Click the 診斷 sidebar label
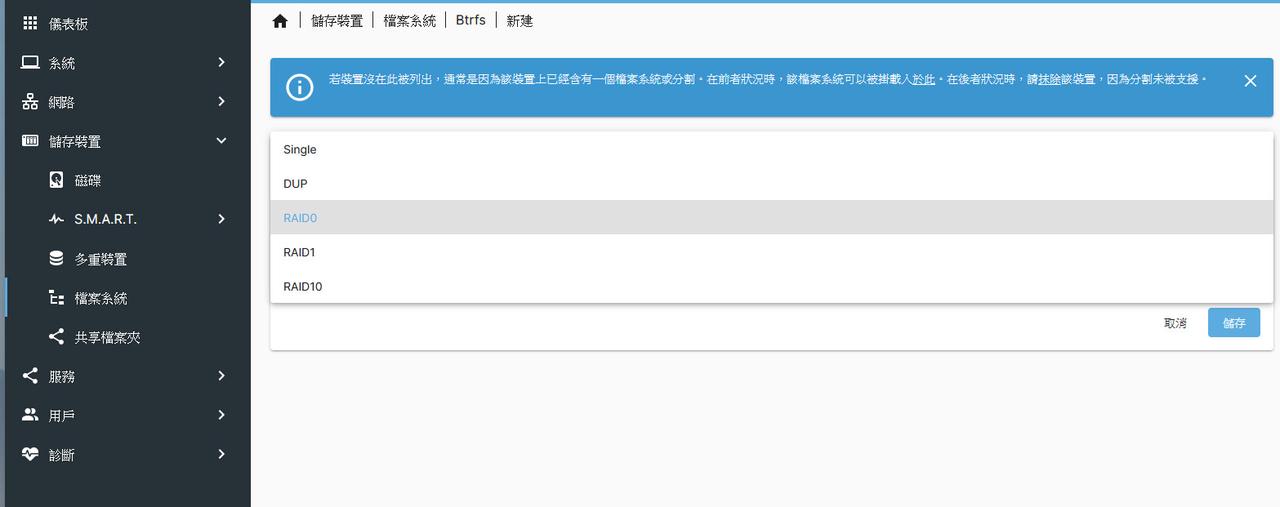1280x507 pixels. tap(62, 455)
